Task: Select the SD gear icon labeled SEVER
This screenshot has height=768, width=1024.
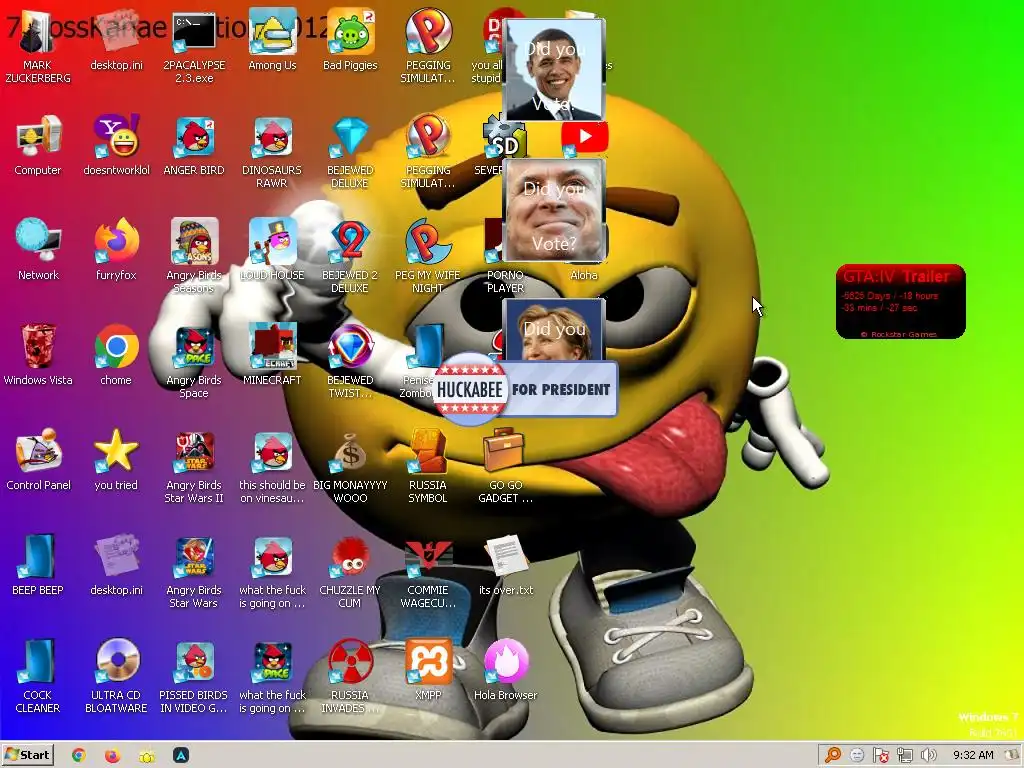Action: point(504,138)
